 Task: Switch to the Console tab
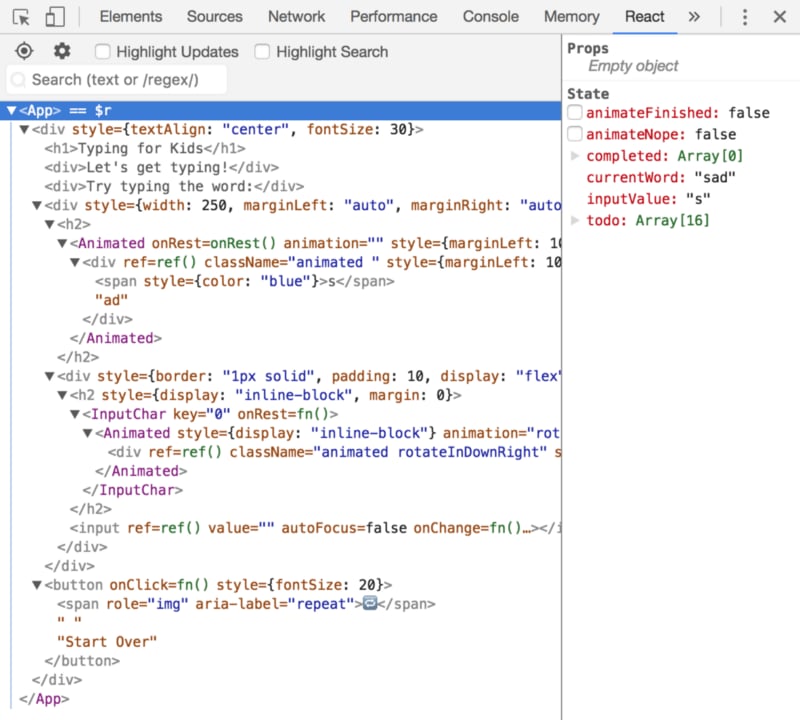click(x=490, y=17)
